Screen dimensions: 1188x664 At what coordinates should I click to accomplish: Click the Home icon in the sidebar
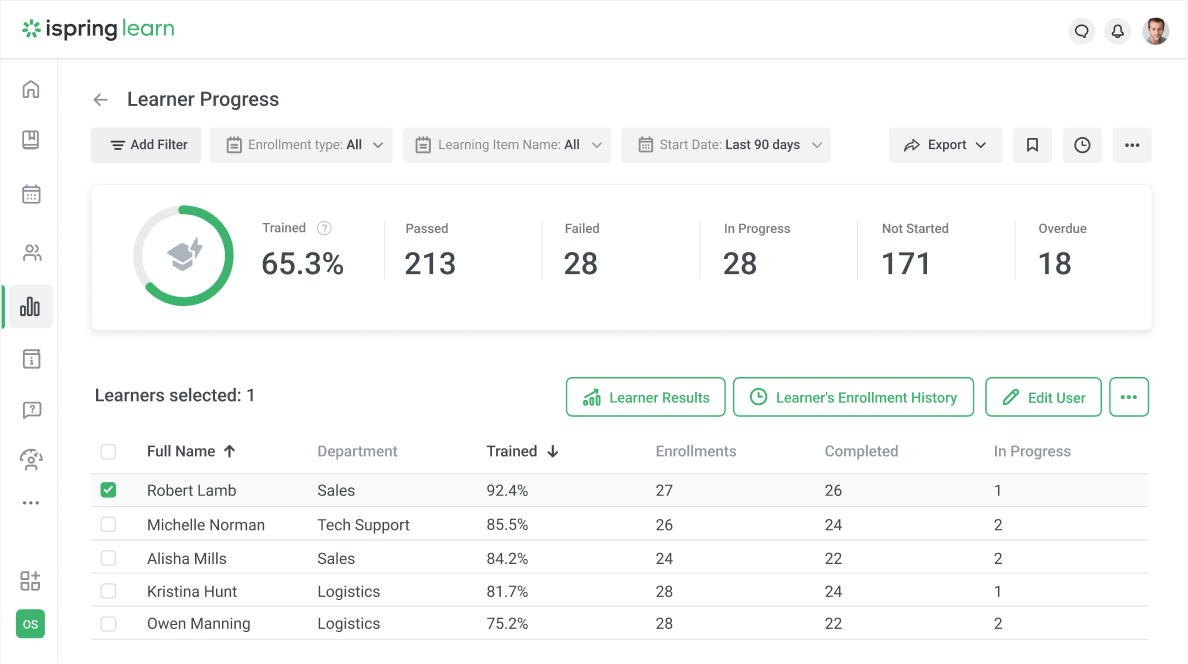30,88
